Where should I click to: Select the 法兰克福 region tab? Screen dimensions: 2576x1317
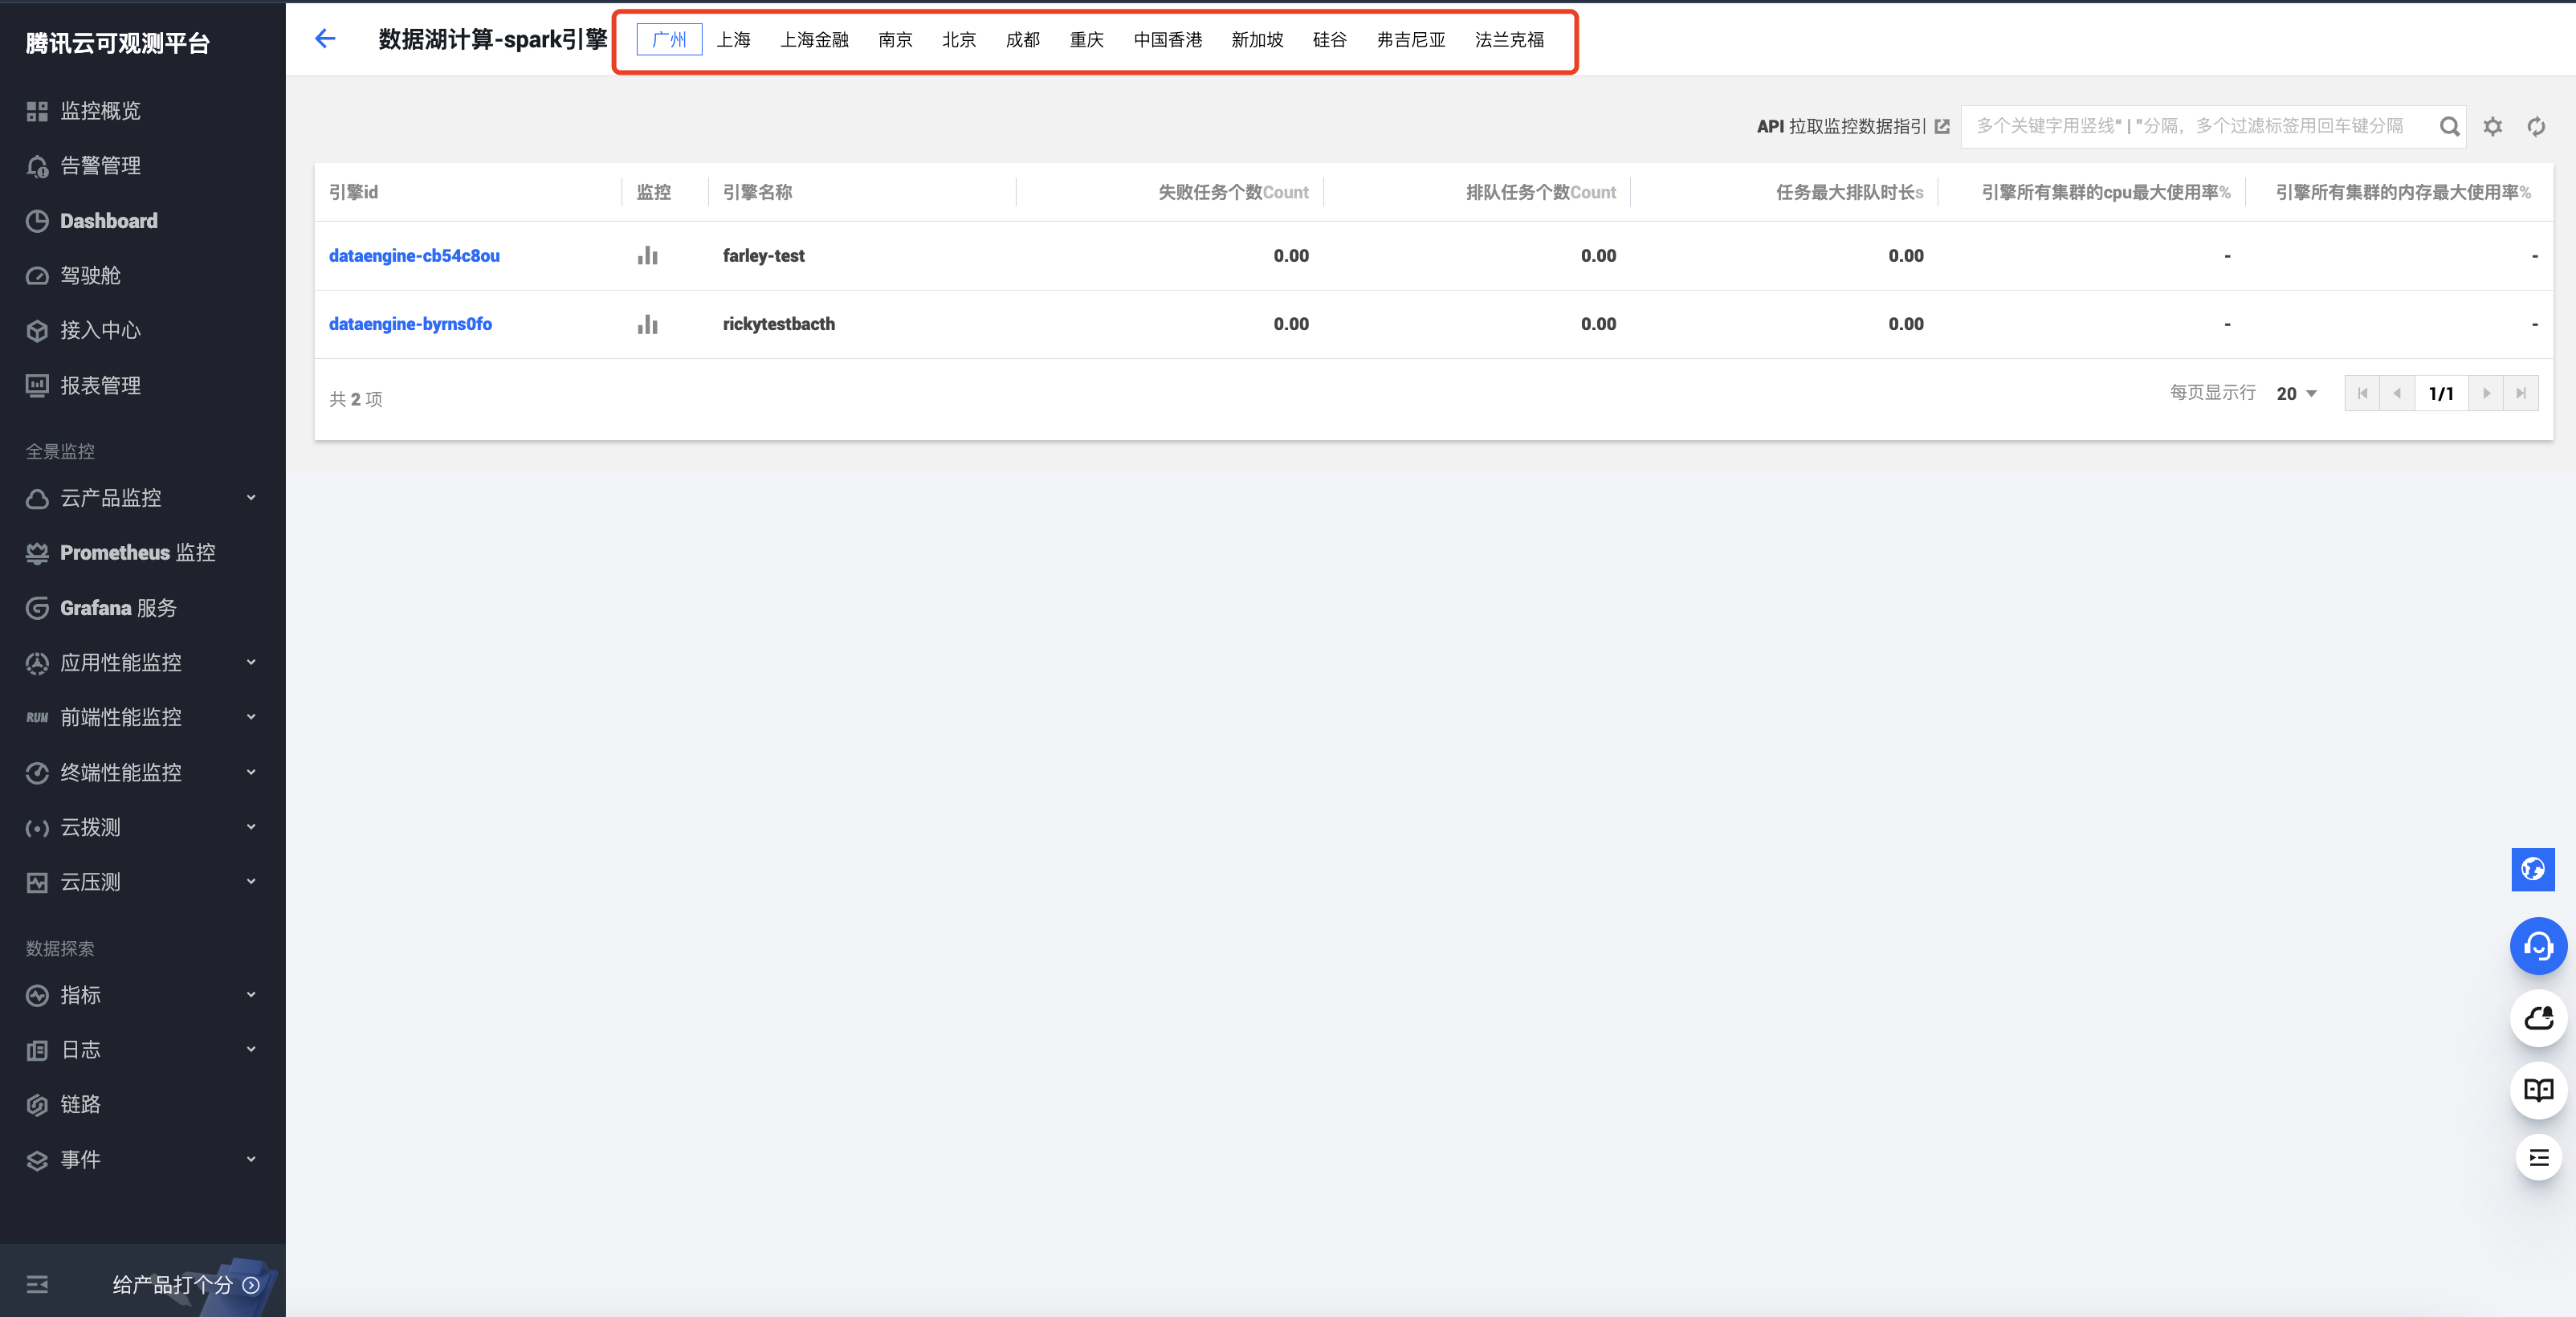point(1508,40)
